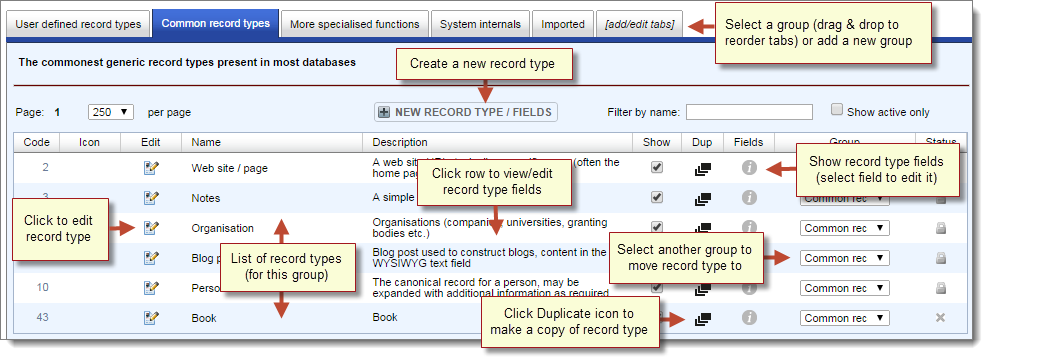This screenshot has height=363, width=1055.
Task: Click the Dup column header
Action: coord(702,142)
